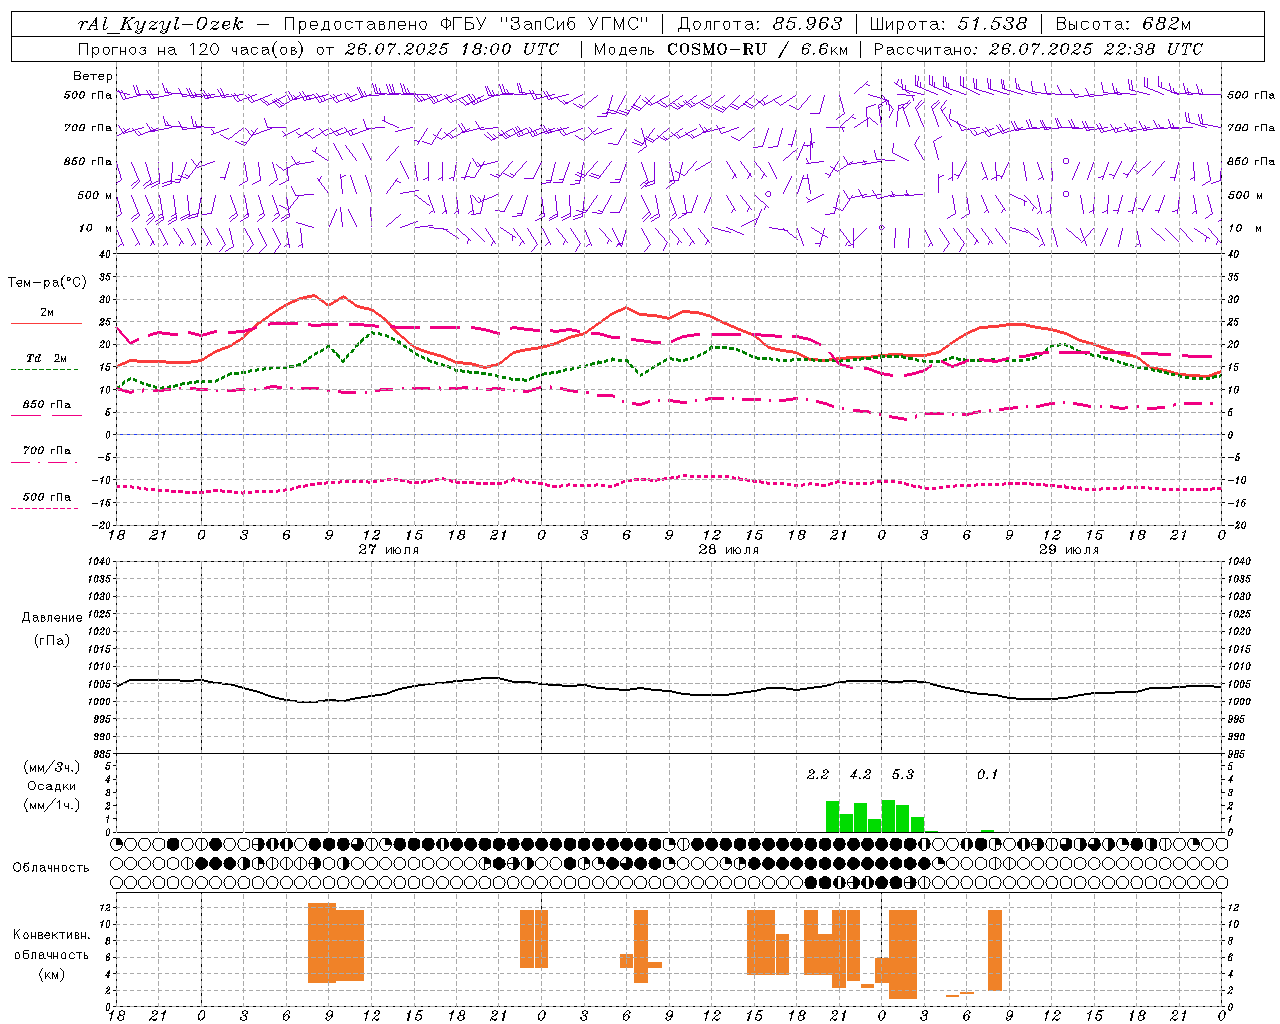Click the Тем-ра(°C) temperature panel label
Screen dimensions: 1280x1024
pyautogui.click(x=47, y=283)
